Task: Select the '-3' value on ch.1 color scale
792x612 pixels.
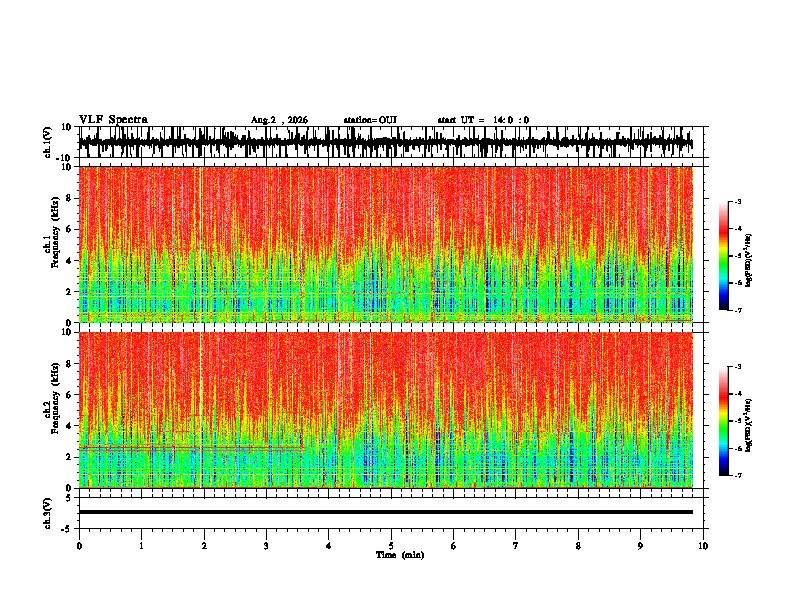Action: [x=737, y=201]
